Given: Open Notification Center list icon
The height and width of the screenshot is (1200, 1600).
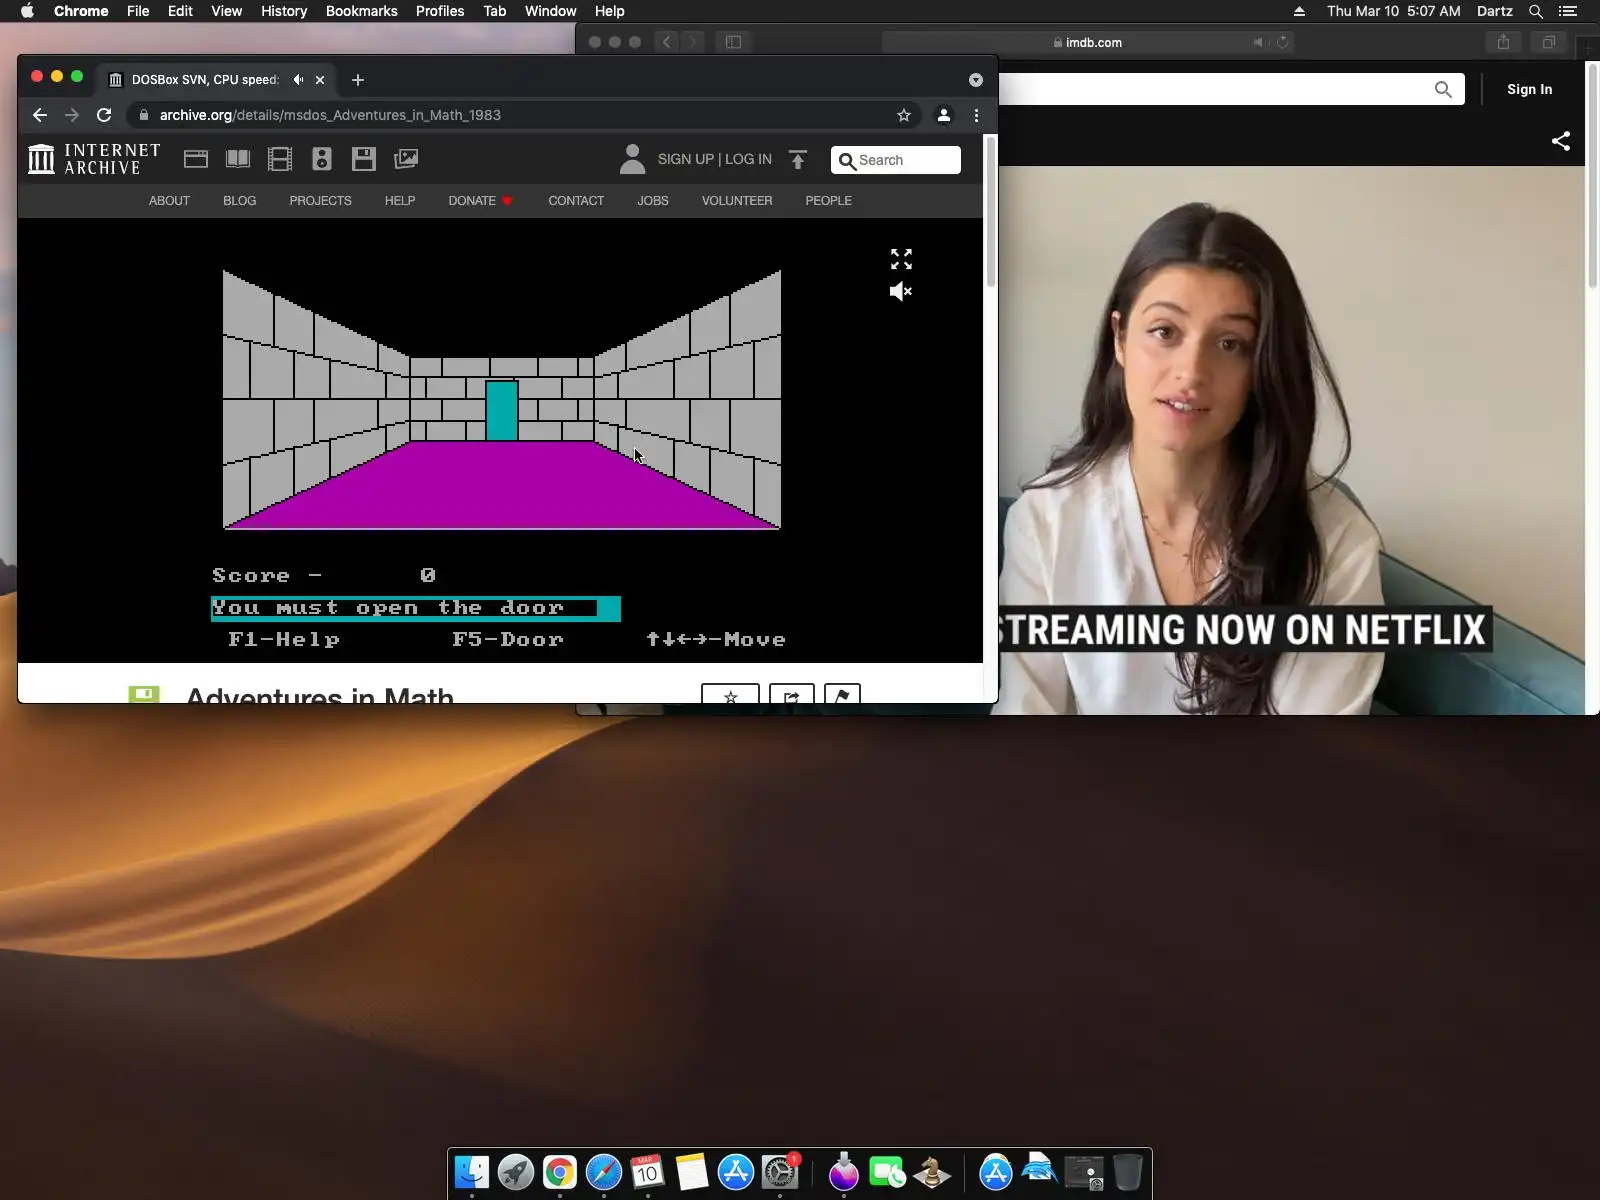Looking at the screenshot, I should [x=1568, y=11].
